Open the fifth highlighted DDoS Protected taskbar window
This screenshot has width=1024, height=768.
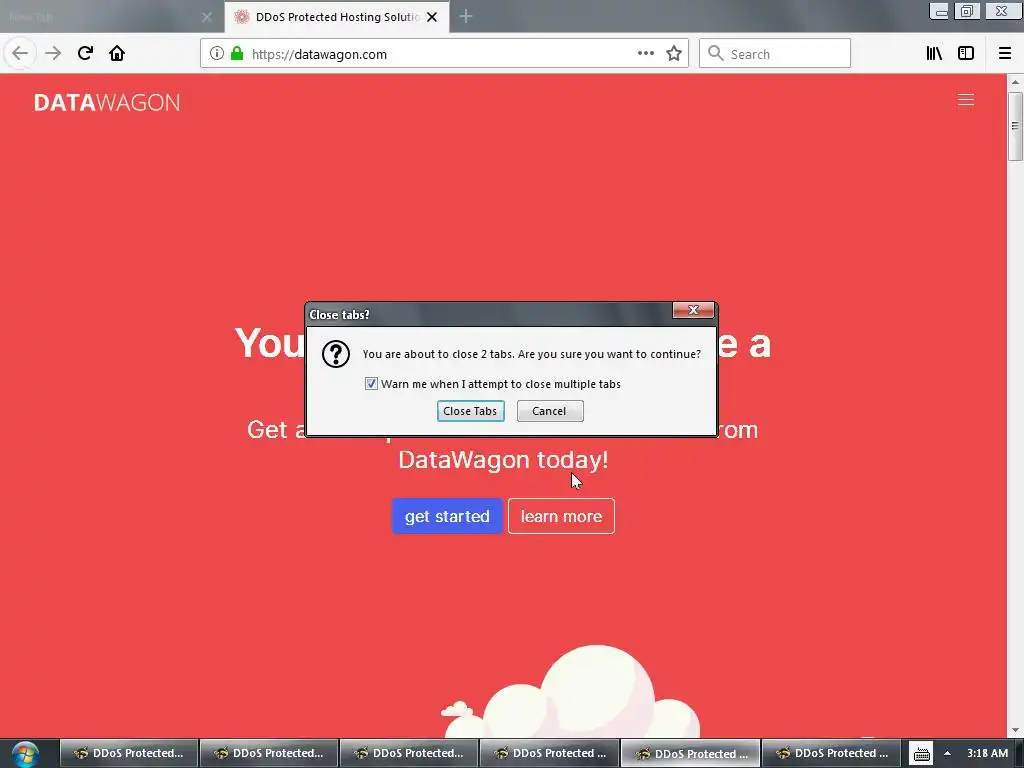pyautogui.click(x=690, y=754)
